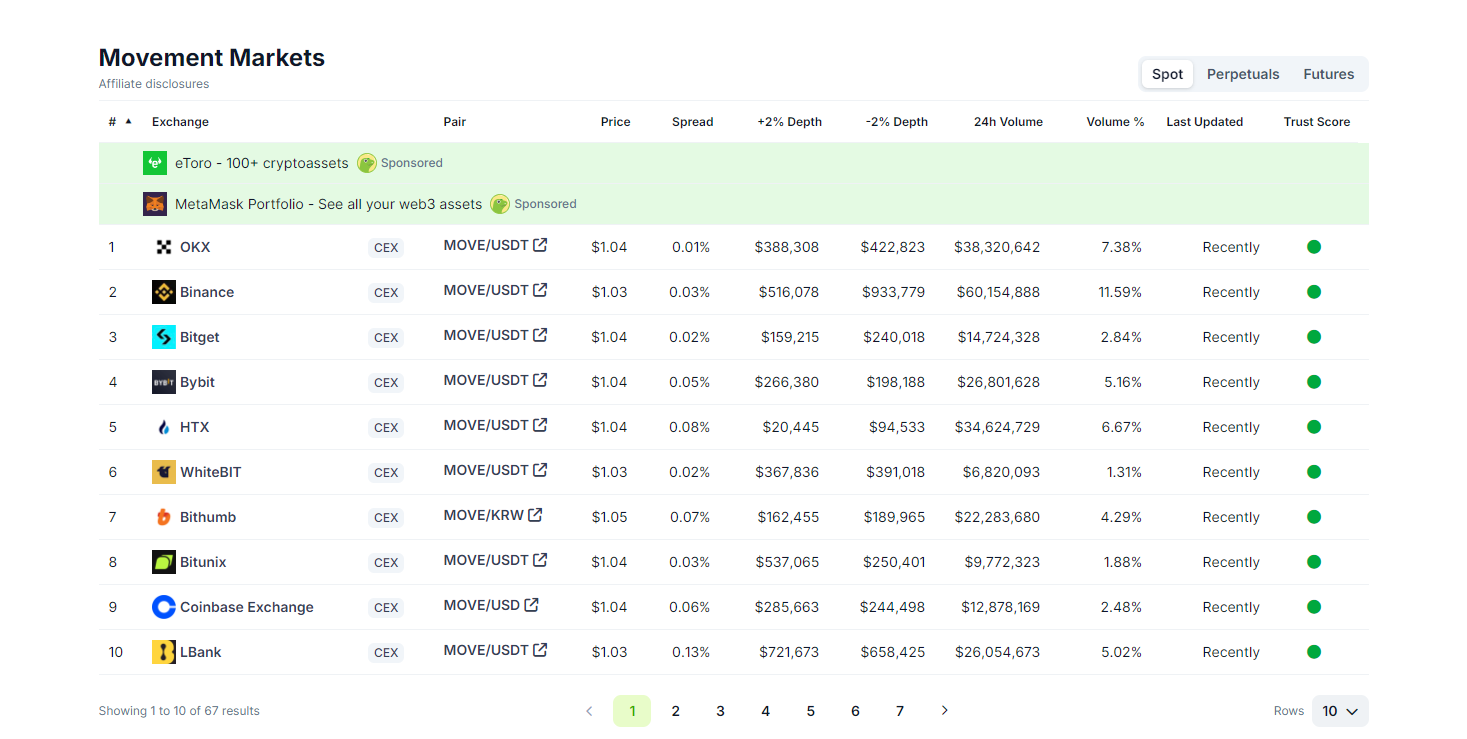Open MetaMask Portfolio sponsored link
The width and height of the screenshot is (1467, 739).
coord(328,204)
